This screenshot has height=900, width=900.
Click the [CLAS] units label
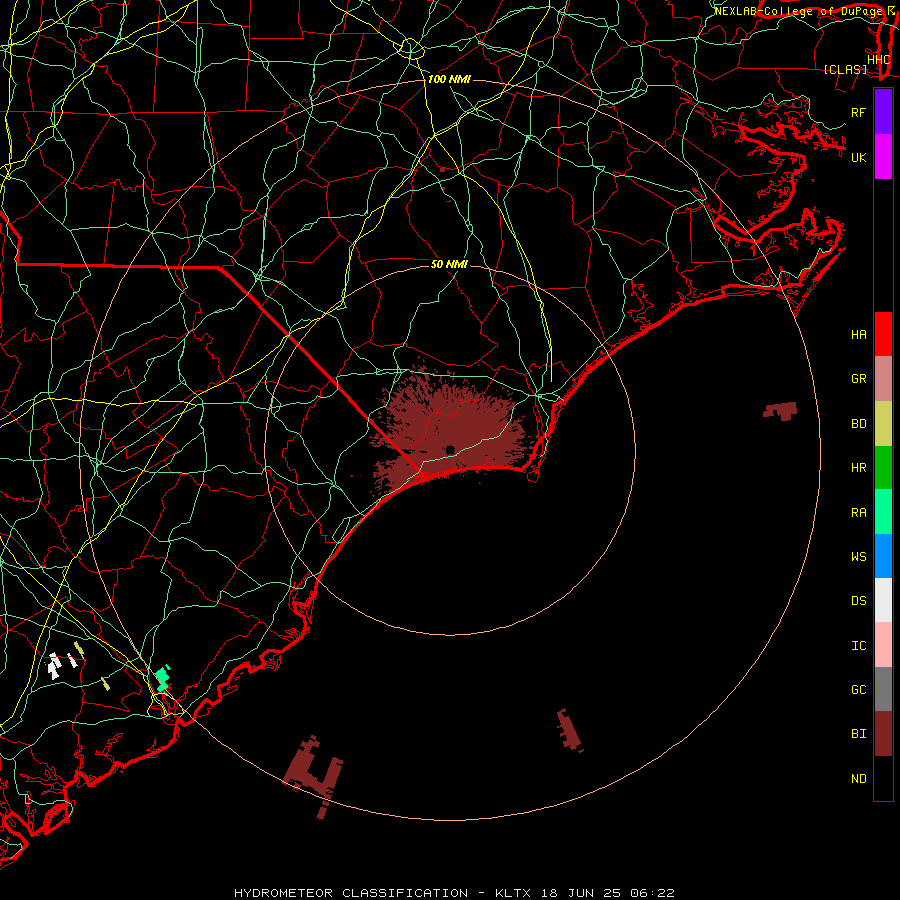(845, 70)
